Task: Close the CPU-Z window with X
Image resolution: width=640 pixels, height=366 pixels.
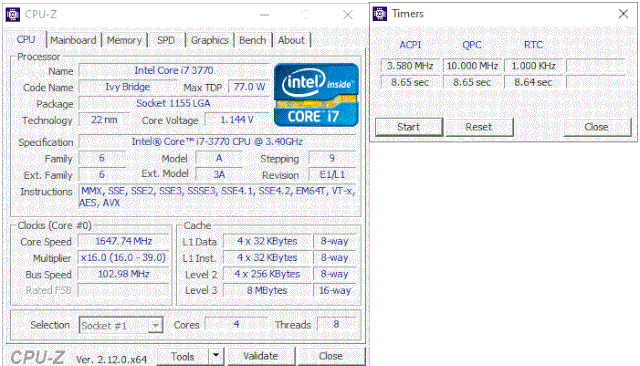Action: tap(348, 15)
